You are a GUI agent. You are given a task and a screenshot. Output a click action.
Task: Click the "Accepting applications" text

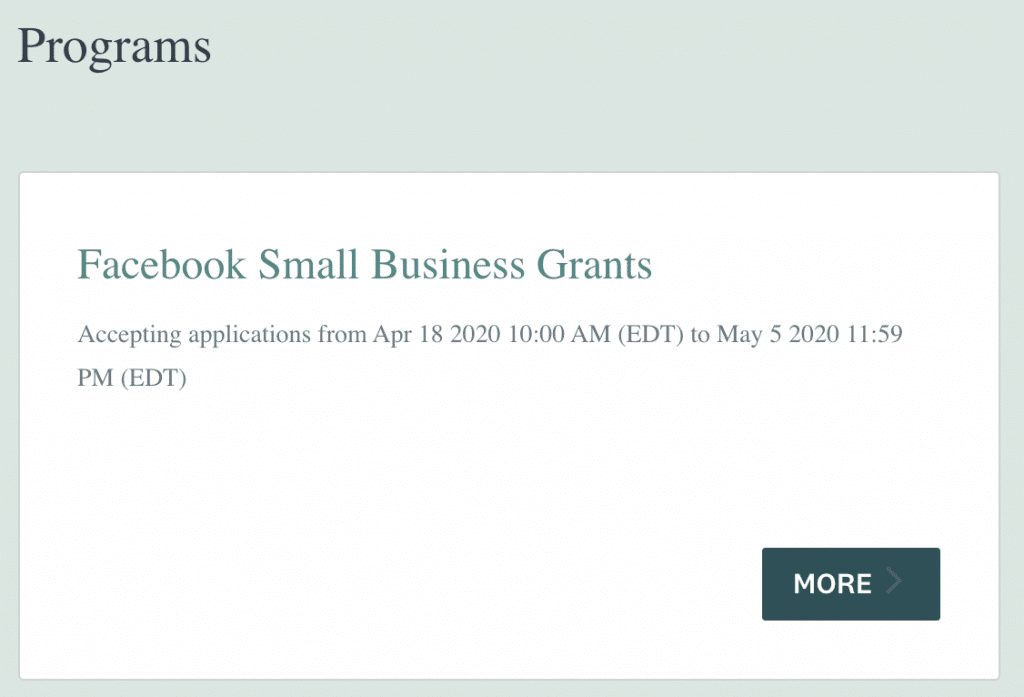[x=194, y=334]
